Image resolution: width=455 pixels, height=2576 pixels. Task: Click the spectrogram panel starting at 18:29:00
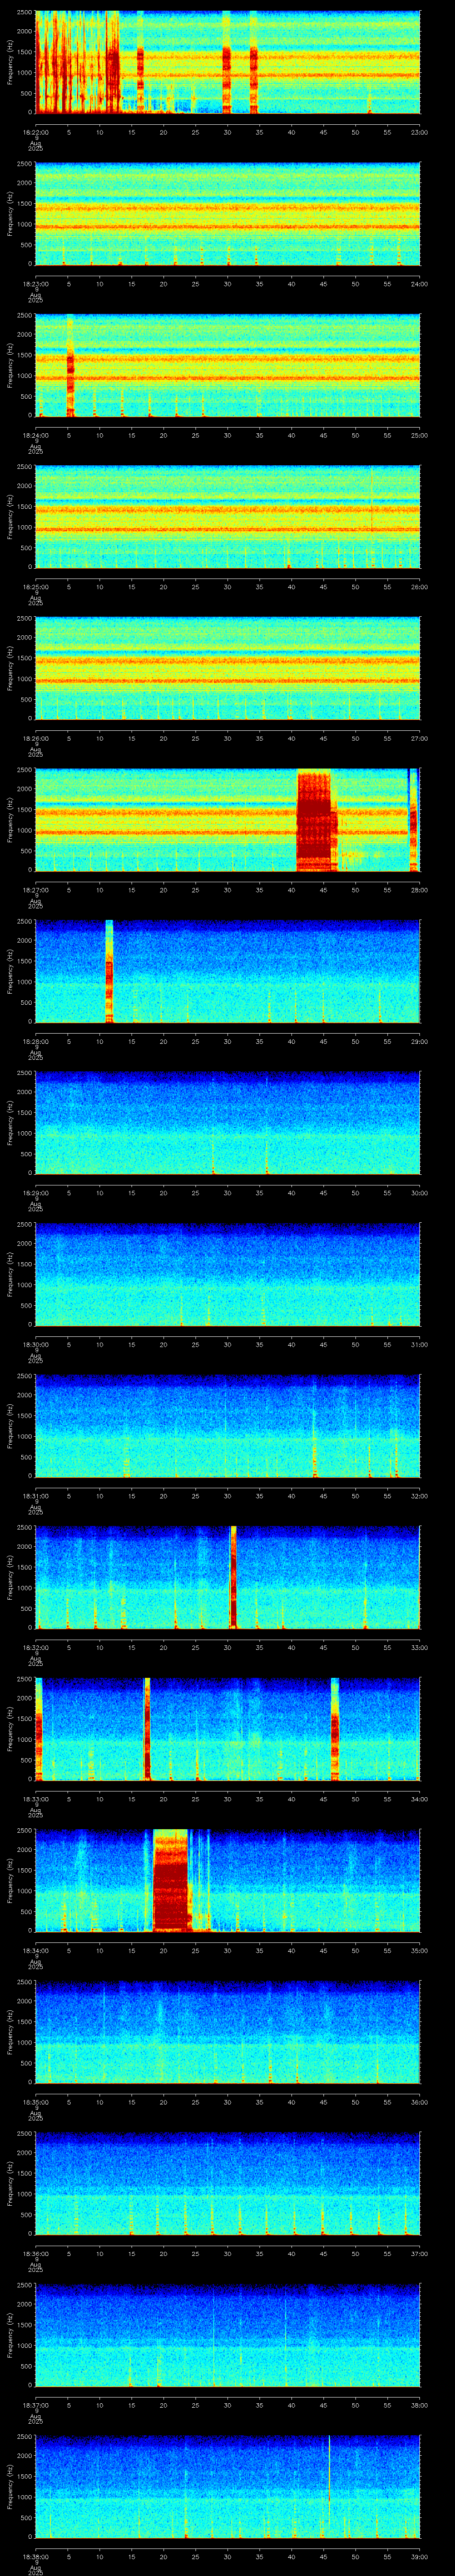(x=227, y=1123)
